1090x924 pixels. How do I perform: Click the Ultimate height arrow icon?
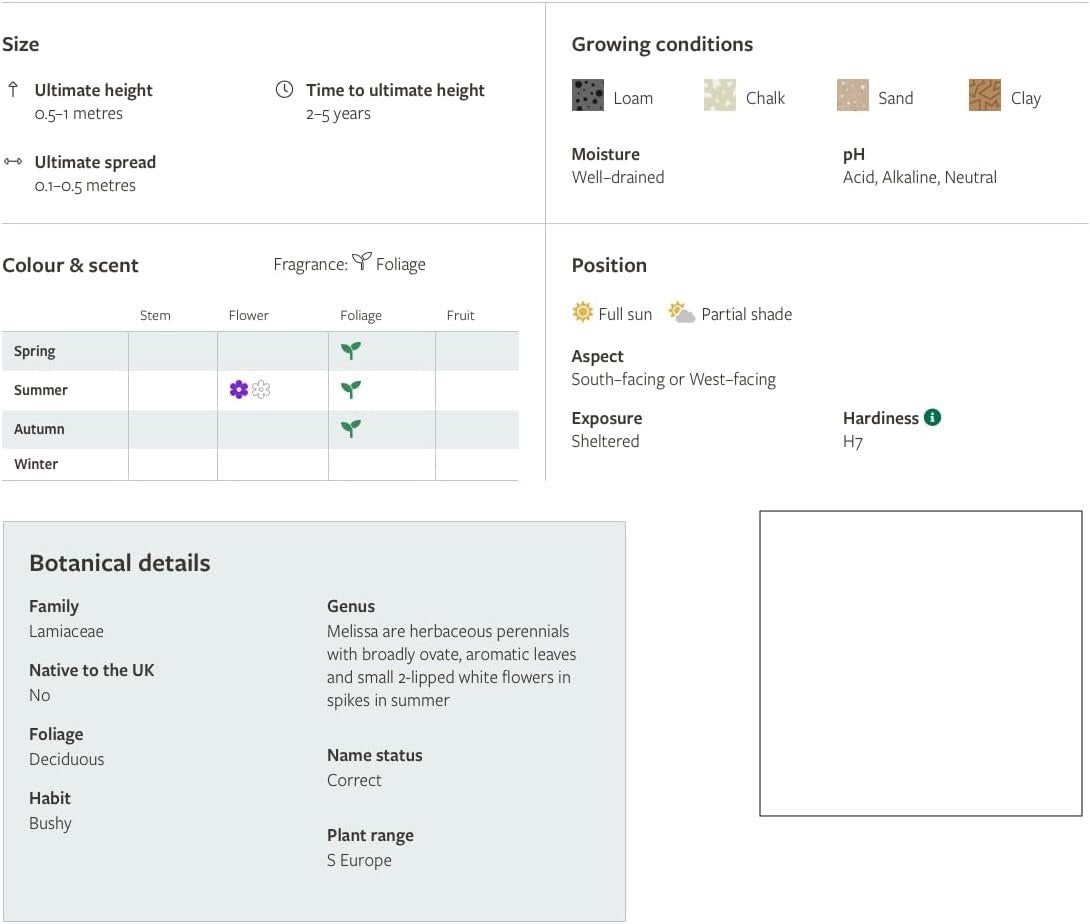click(13, 89)
